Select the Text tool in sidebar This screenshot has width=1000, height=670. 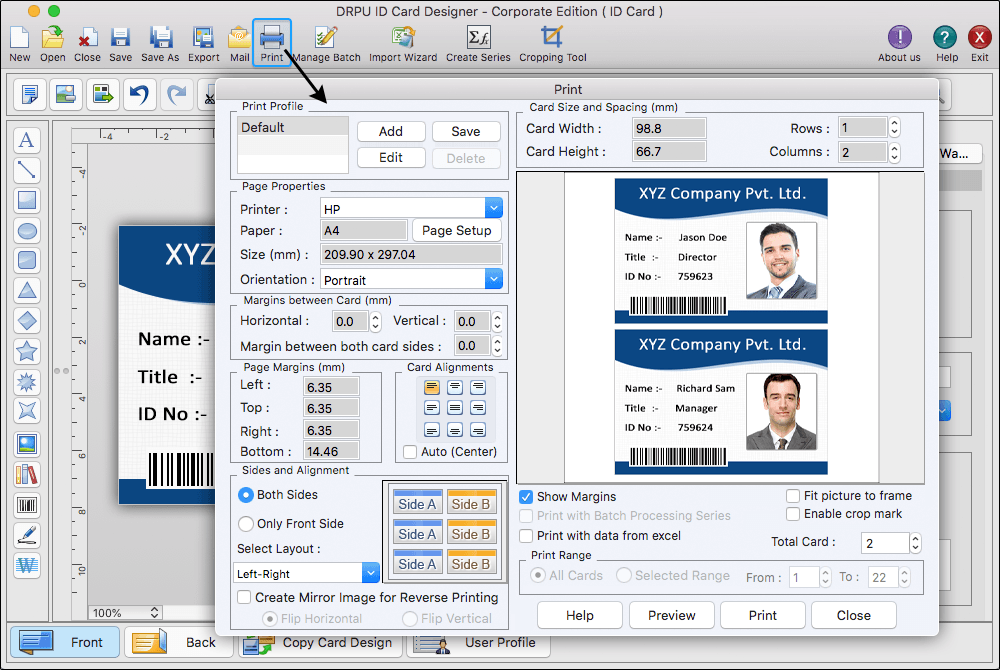click(x=27, y=140)
